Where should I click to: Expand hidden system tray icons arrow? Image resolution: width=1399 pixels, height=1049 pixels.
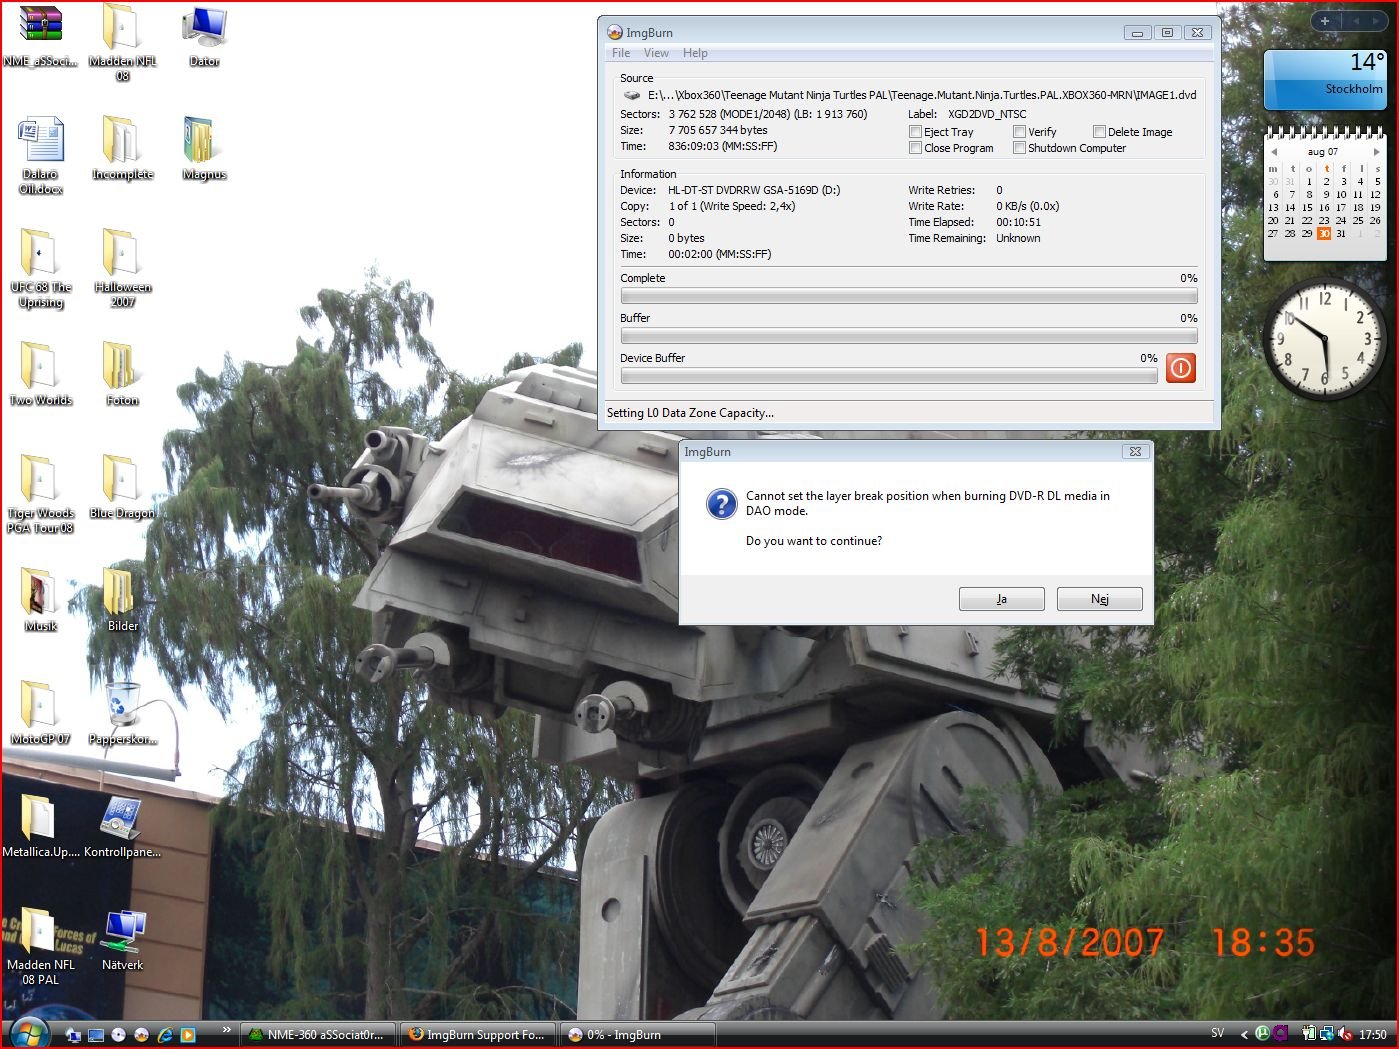coord(1244,1034)
